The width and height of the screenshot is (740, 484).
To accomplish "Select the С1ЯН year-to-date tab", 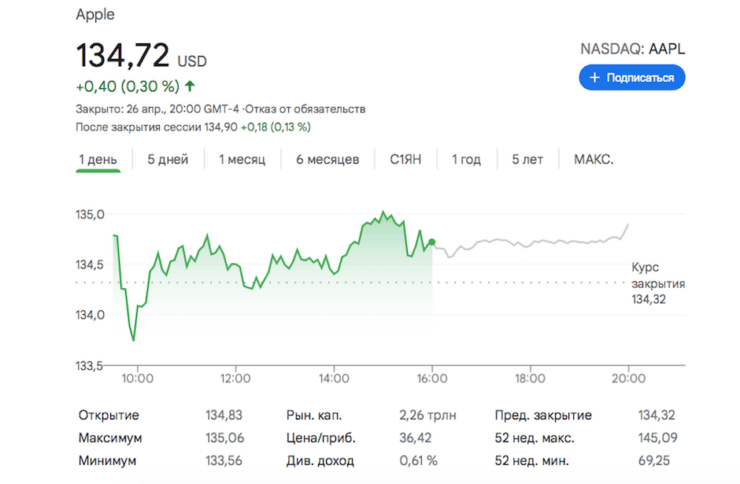I will point(405,159).
